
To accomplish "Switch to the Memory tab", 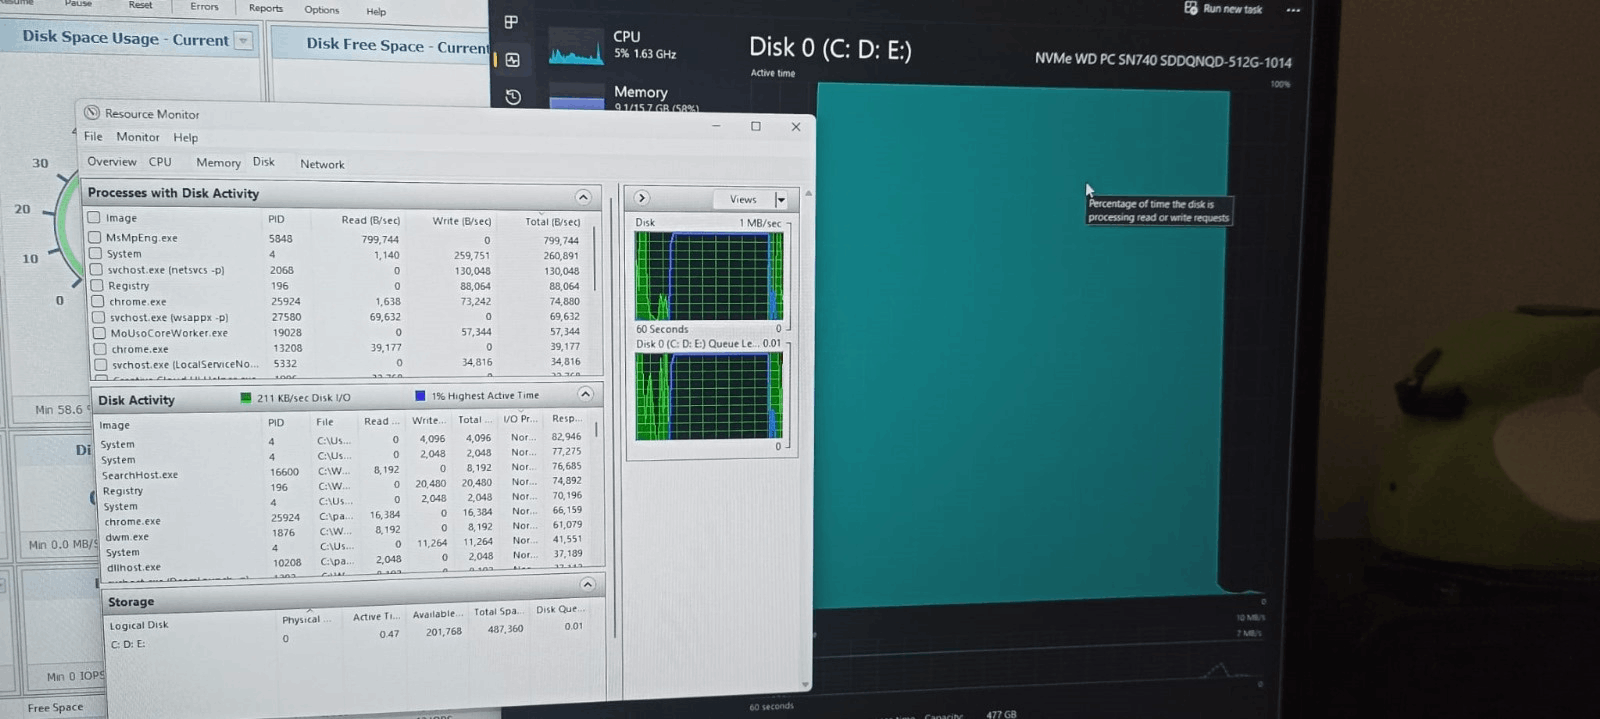I will (218, 162).
